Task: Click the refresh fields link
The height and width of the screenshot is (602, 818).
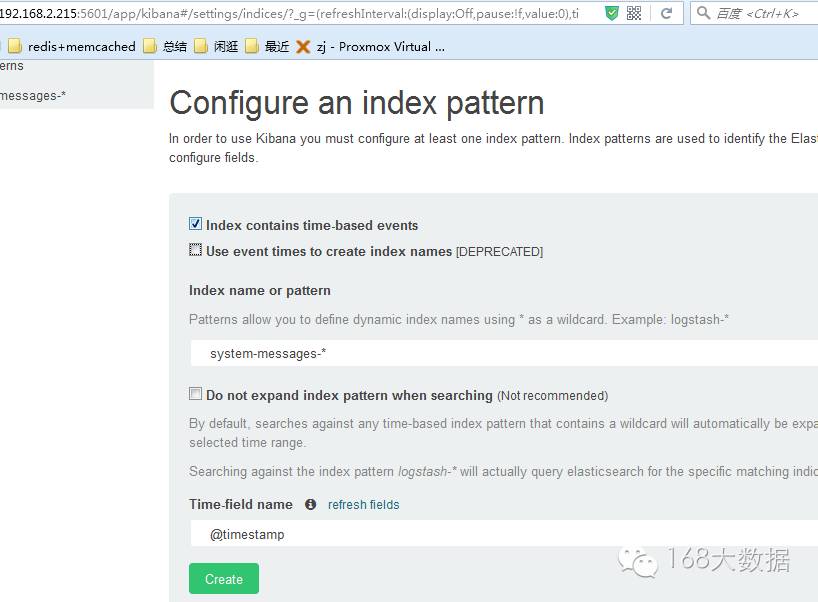Action: coord(364,504)
